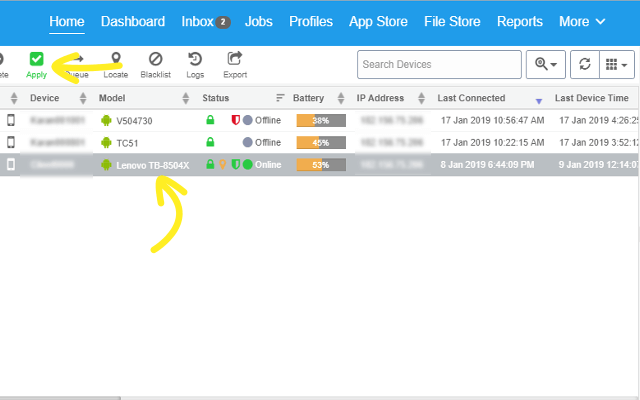Sort by the Model column header

click(x=112, y=98)
